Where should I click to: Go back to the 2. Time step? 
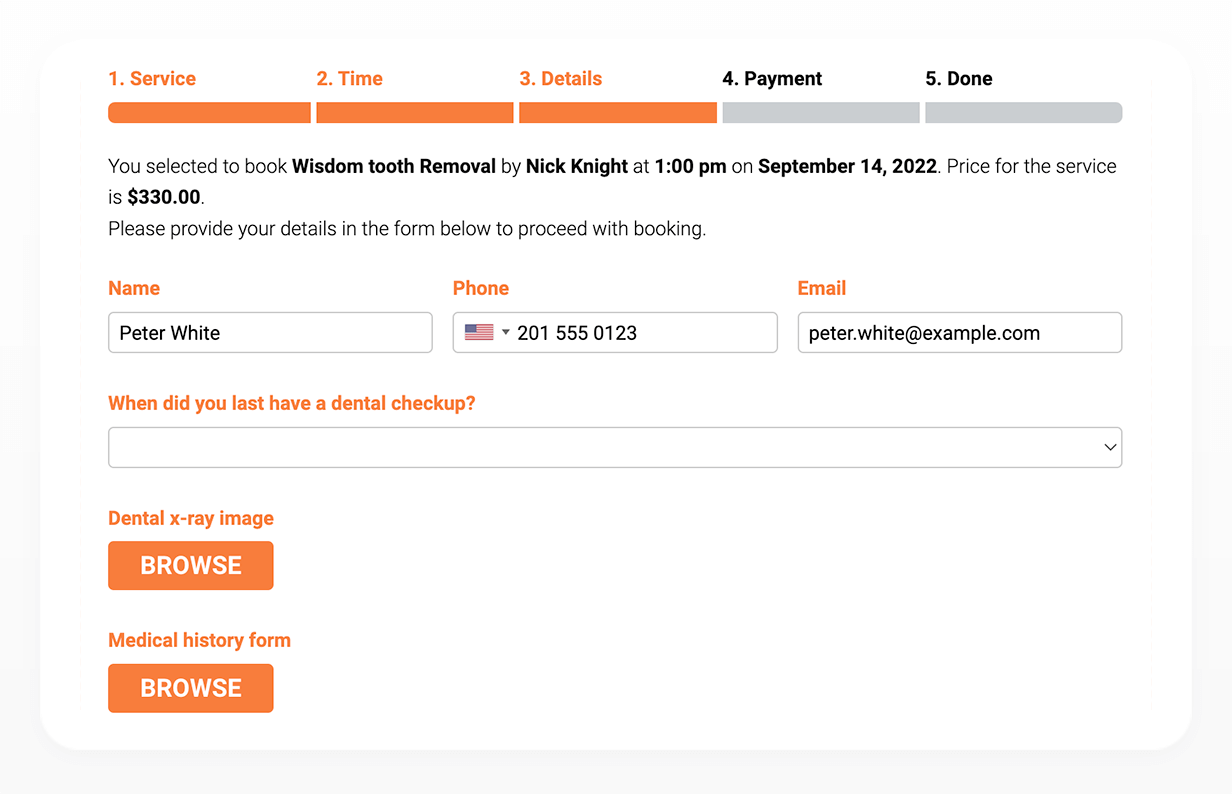tap(350, 79)
